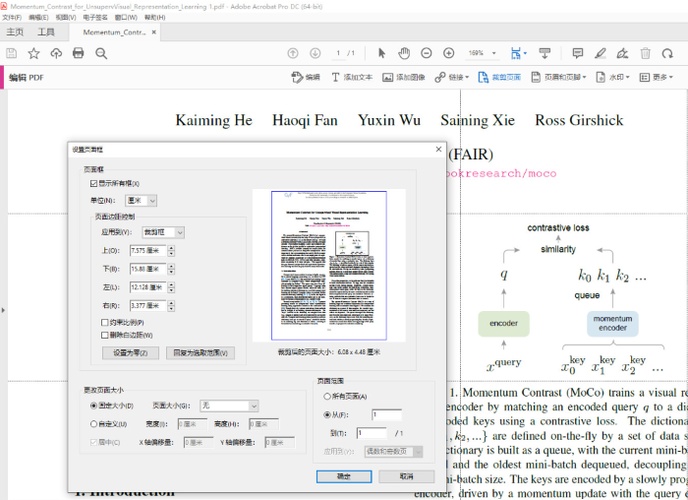Click the 设置为零 set to zero button
The width and height of the screenshot is (688, 500).
coord(130,353)
